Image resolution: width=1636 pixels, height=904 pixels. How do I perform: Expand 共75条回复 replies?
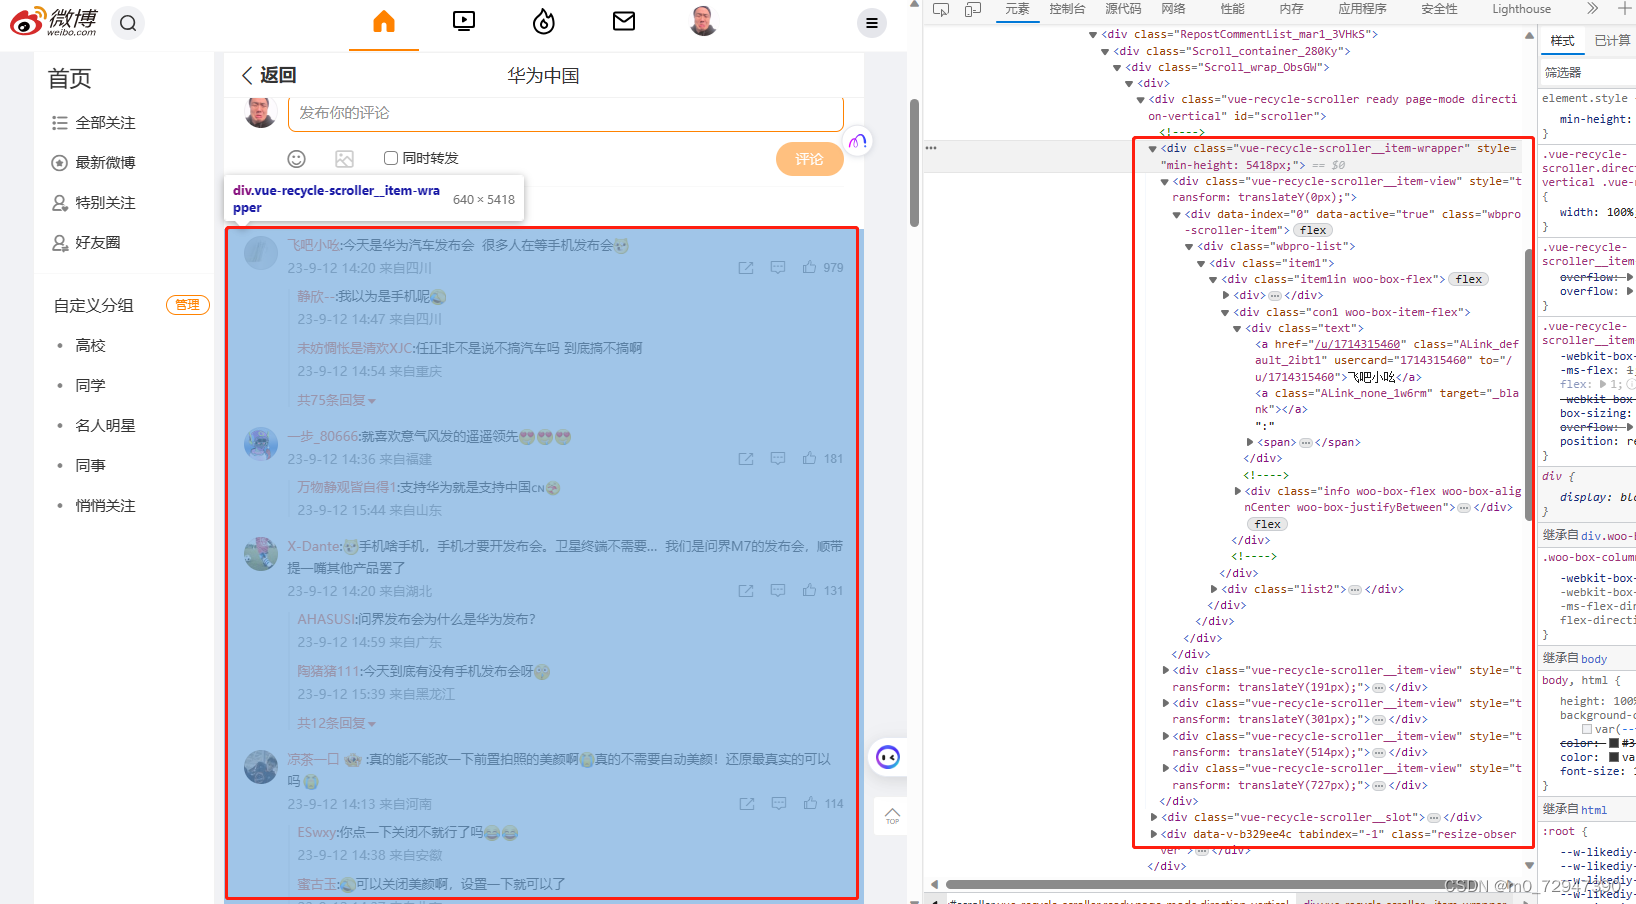[336, 400]
